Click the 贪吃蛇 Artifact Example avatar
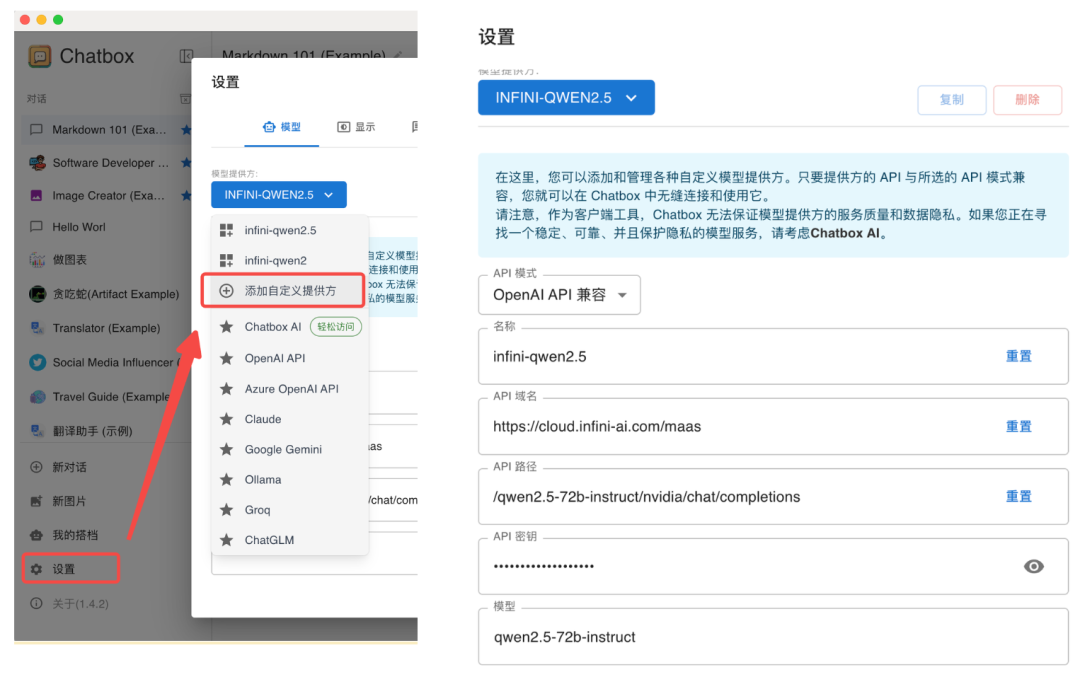The height and width of the screenshot is (689, 1080). click(x=37, y=294)
